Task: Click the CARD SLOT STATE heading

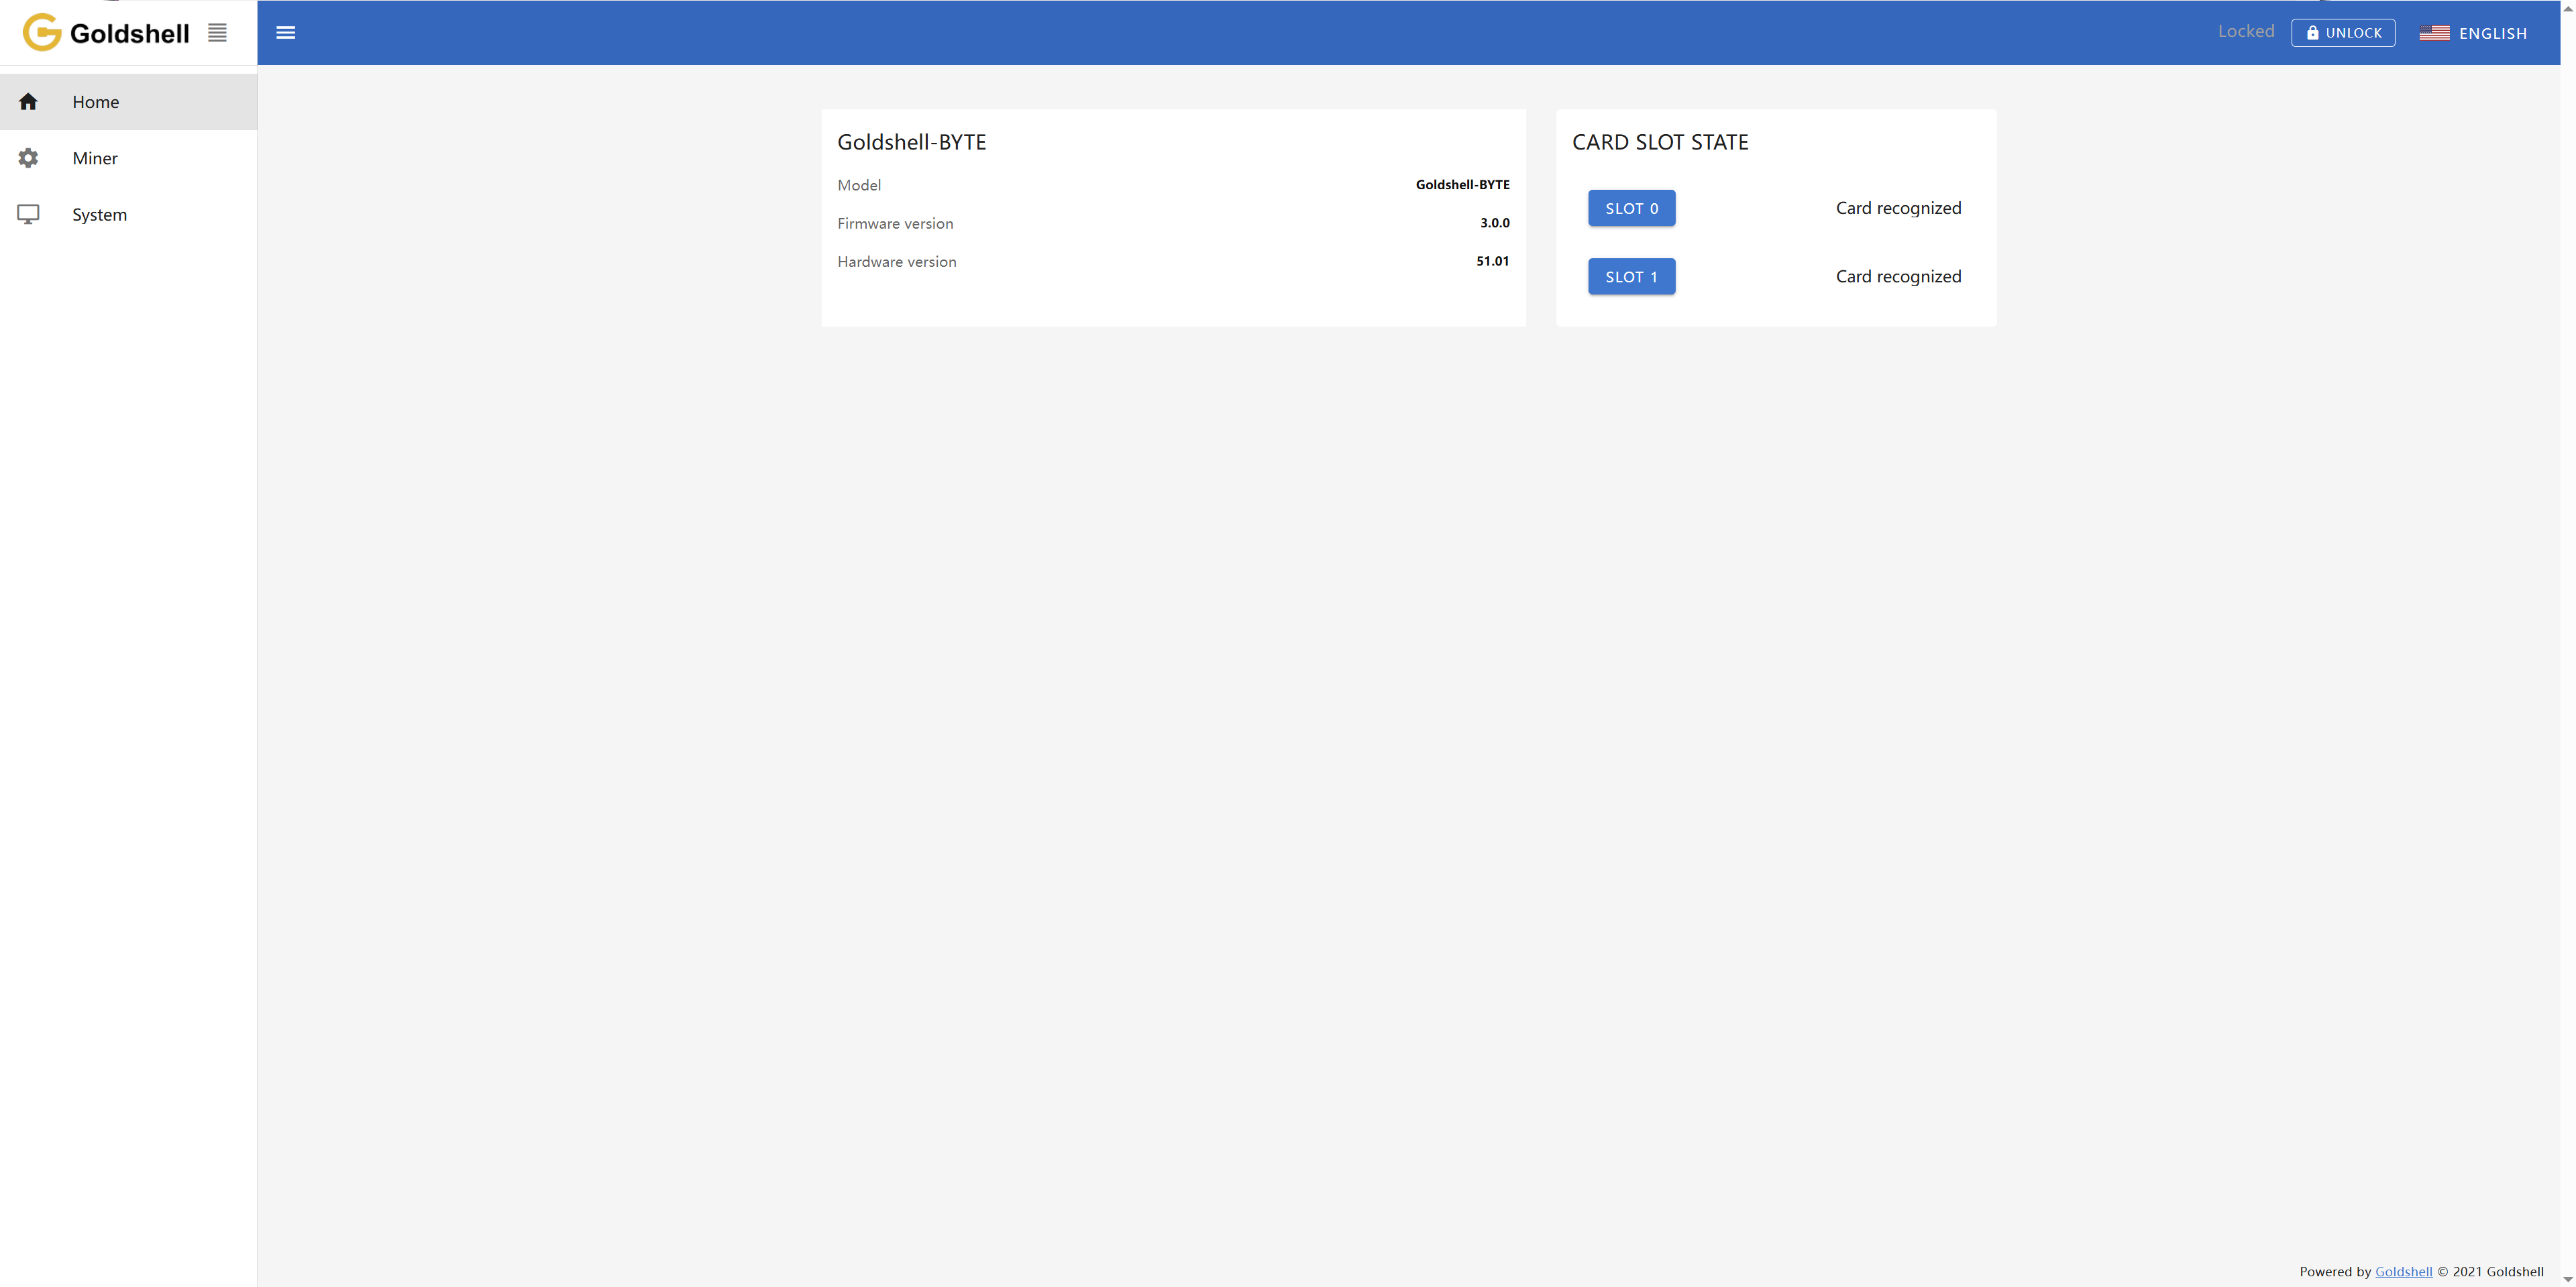Action: (1660, 142)
